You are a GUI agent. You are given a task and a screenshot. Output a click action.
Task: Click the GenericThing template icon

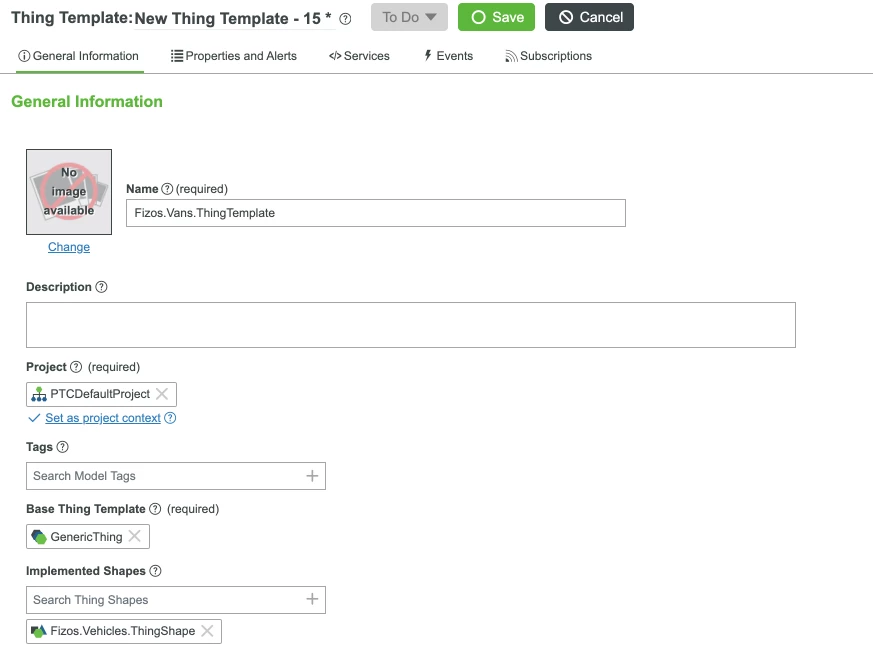click(x=39, y=537)
